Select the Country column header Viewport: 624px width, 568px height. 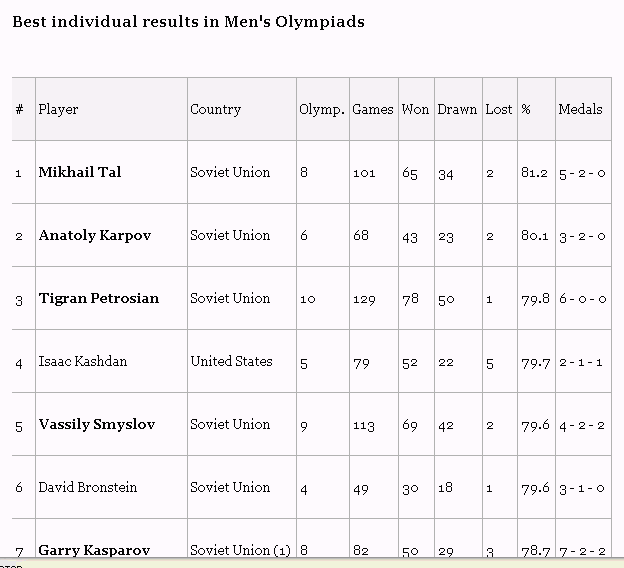[215, 109]
